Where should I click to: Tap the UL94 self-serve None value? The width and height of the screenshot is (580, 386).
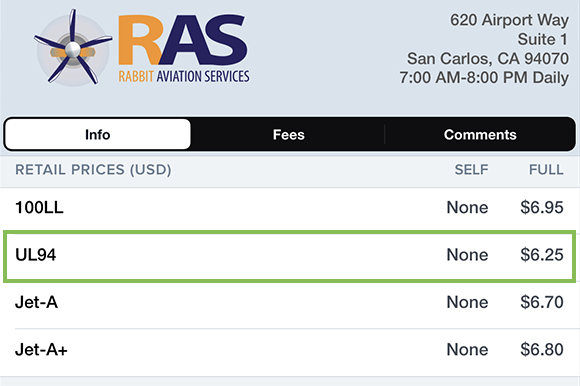[467, 255]
